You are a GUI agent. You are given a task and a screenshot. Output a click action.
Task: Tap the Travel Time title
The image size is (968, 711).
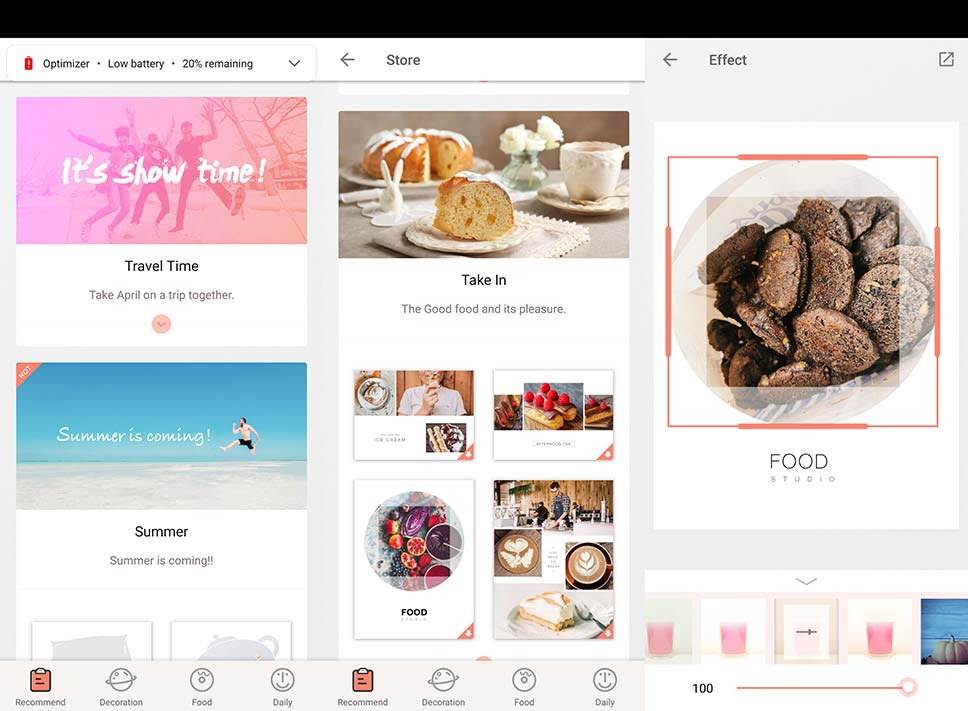coord(162,266)
